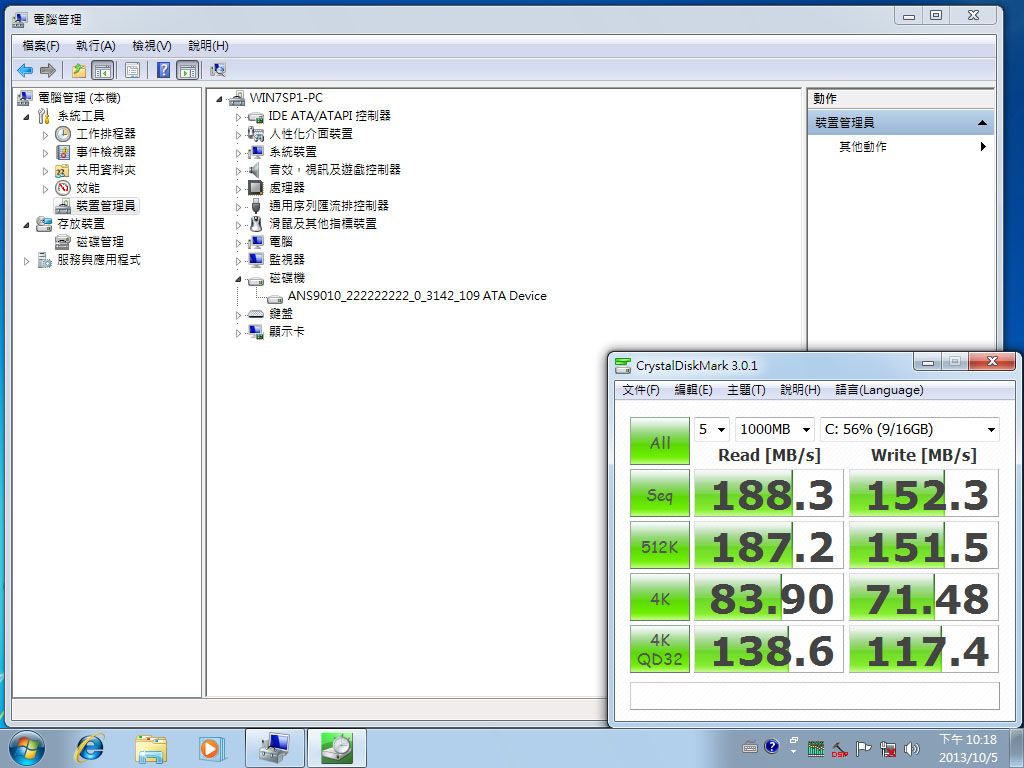The height and width of the screenshot is (768, 1024).
Task: Select 共用資料夾 in the tree
Action: point(106,170)
